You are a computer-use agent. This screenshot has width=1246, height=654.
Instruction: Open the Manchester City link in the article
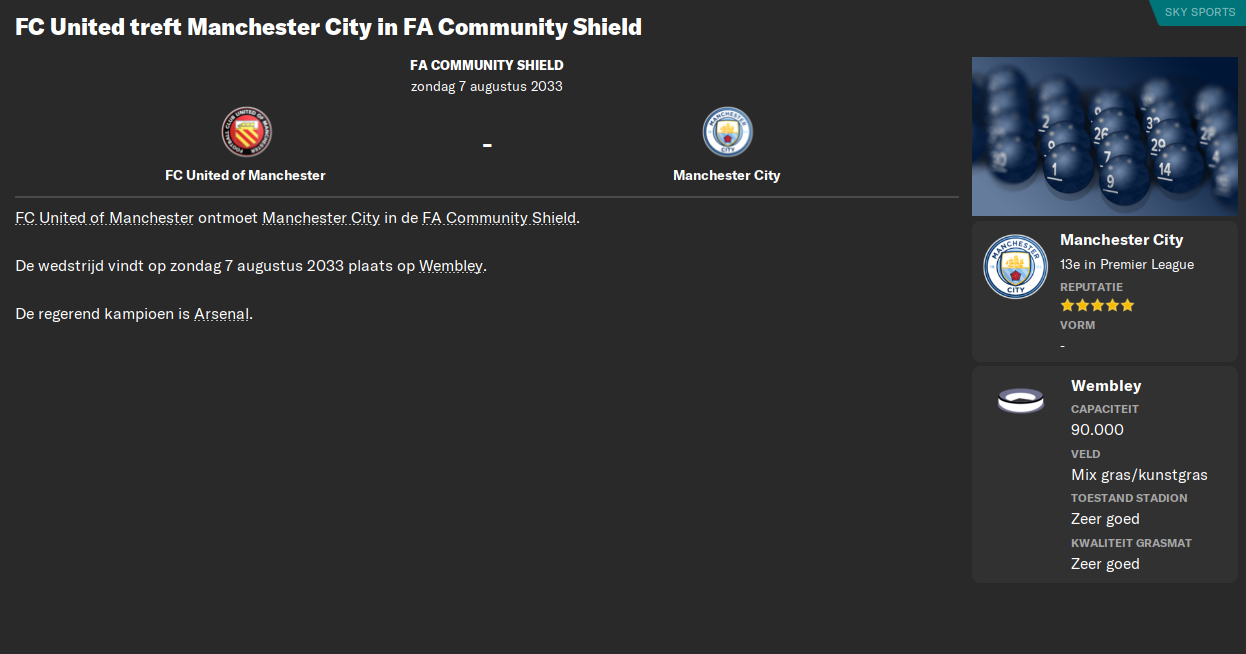pyautogui.click(x=320, y=217)
